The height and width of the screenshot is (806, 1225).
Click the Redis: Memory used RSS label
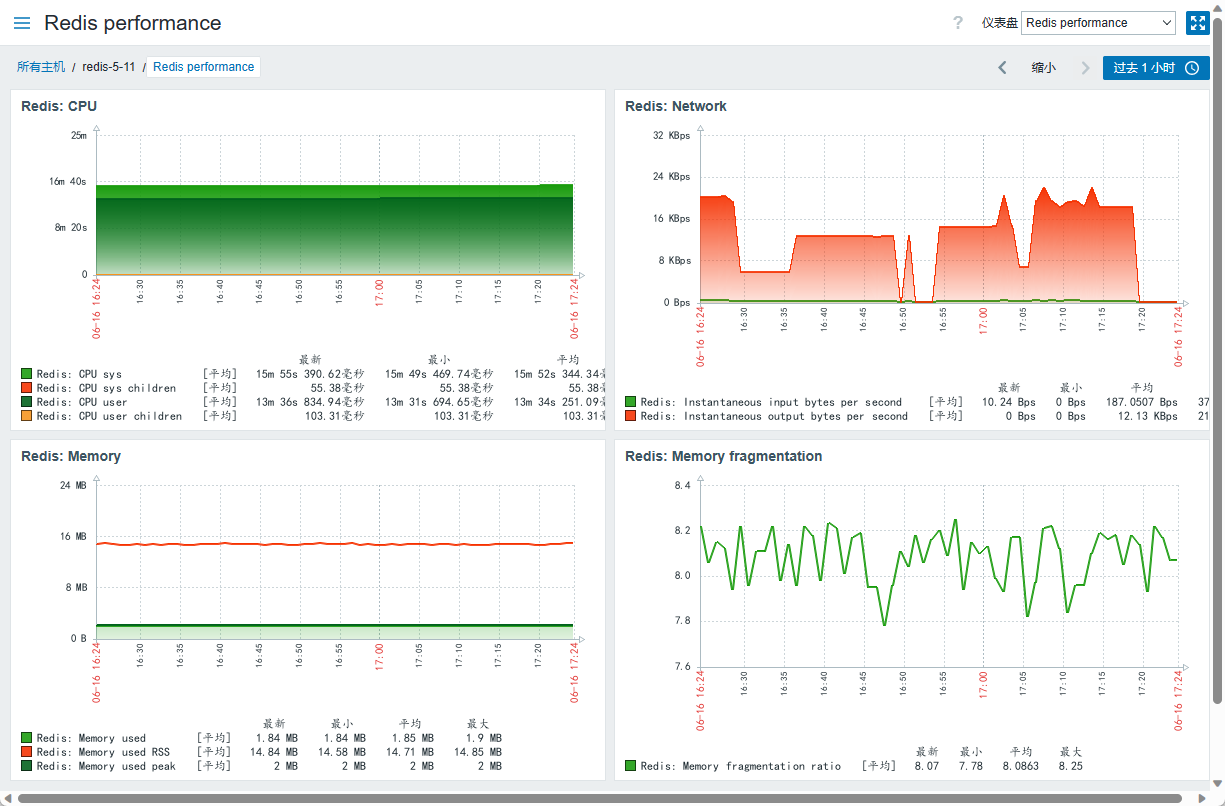pos(103,752)
